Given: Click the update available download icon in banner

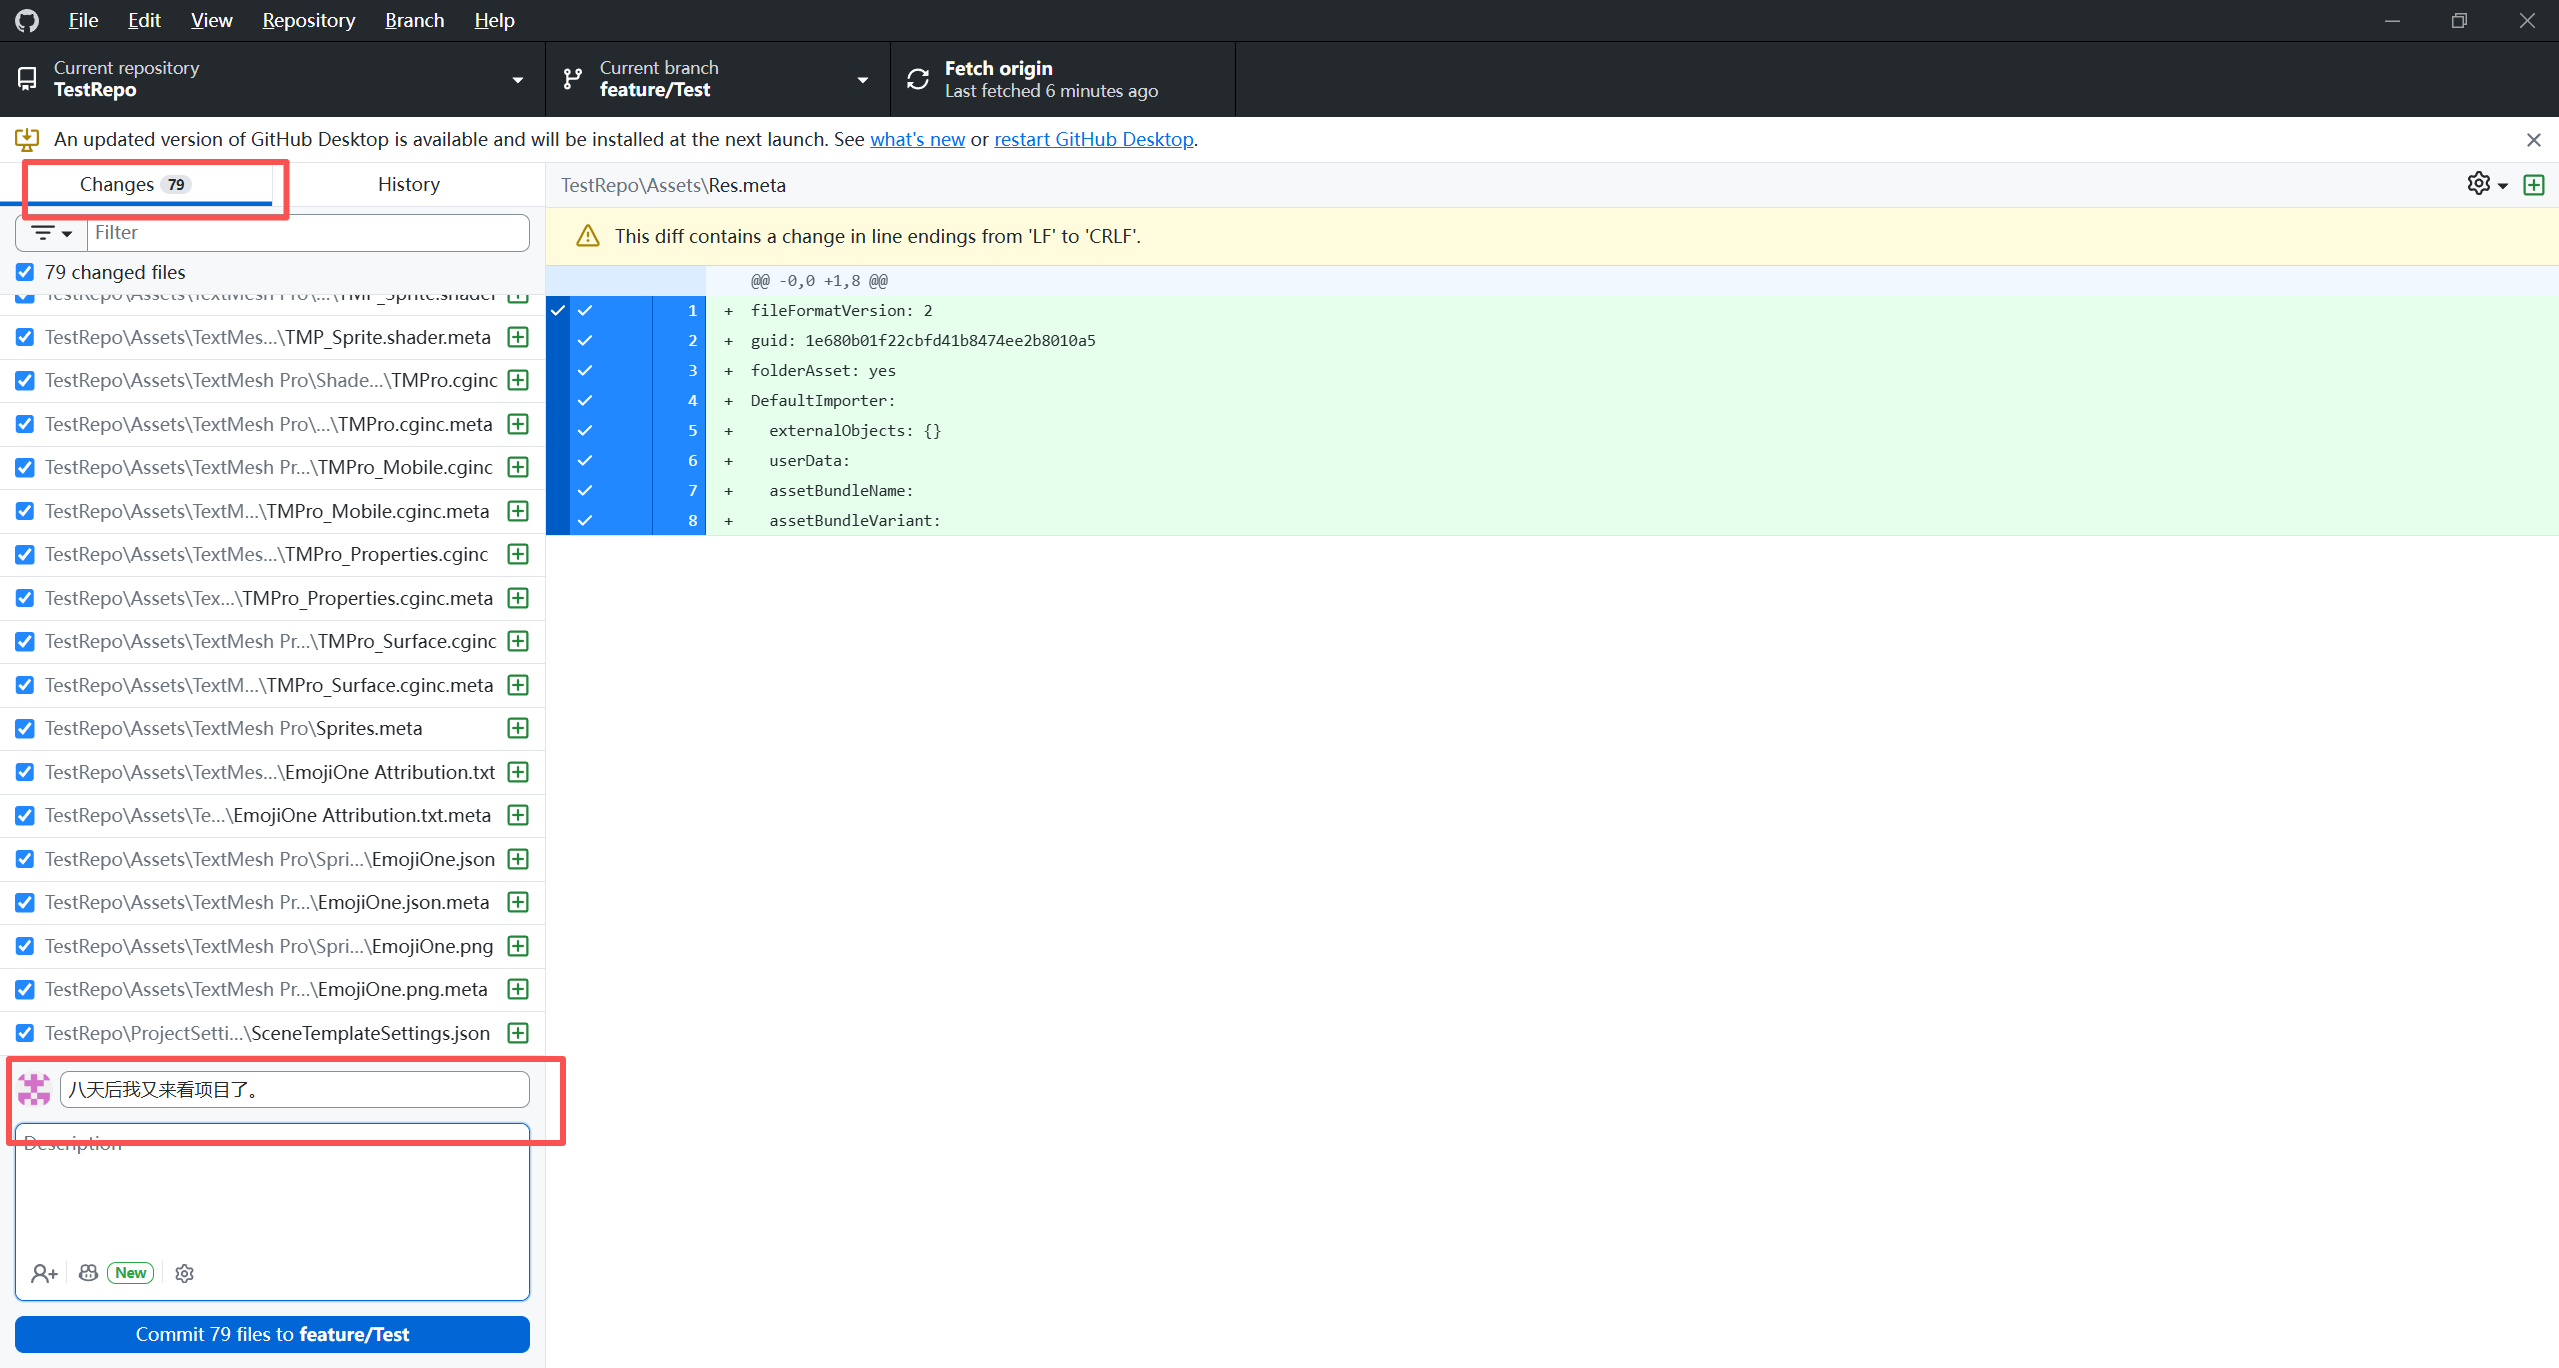Looking at the screenshot, I should 27,139.
